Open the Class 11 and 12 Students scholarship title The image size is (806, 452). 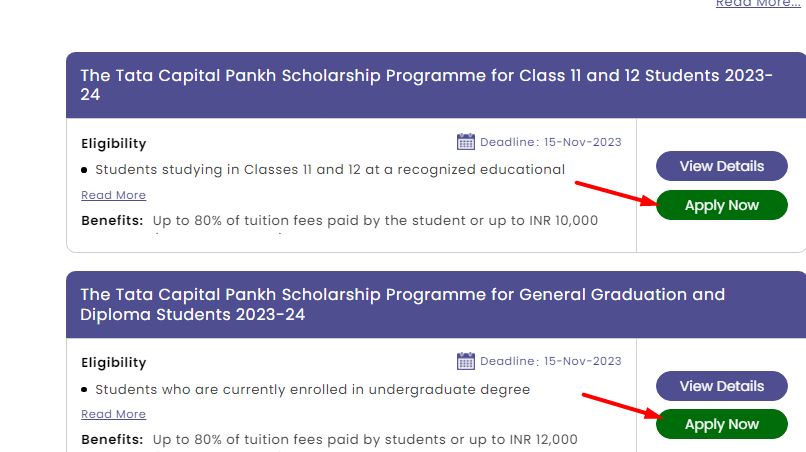coord(426,85)
